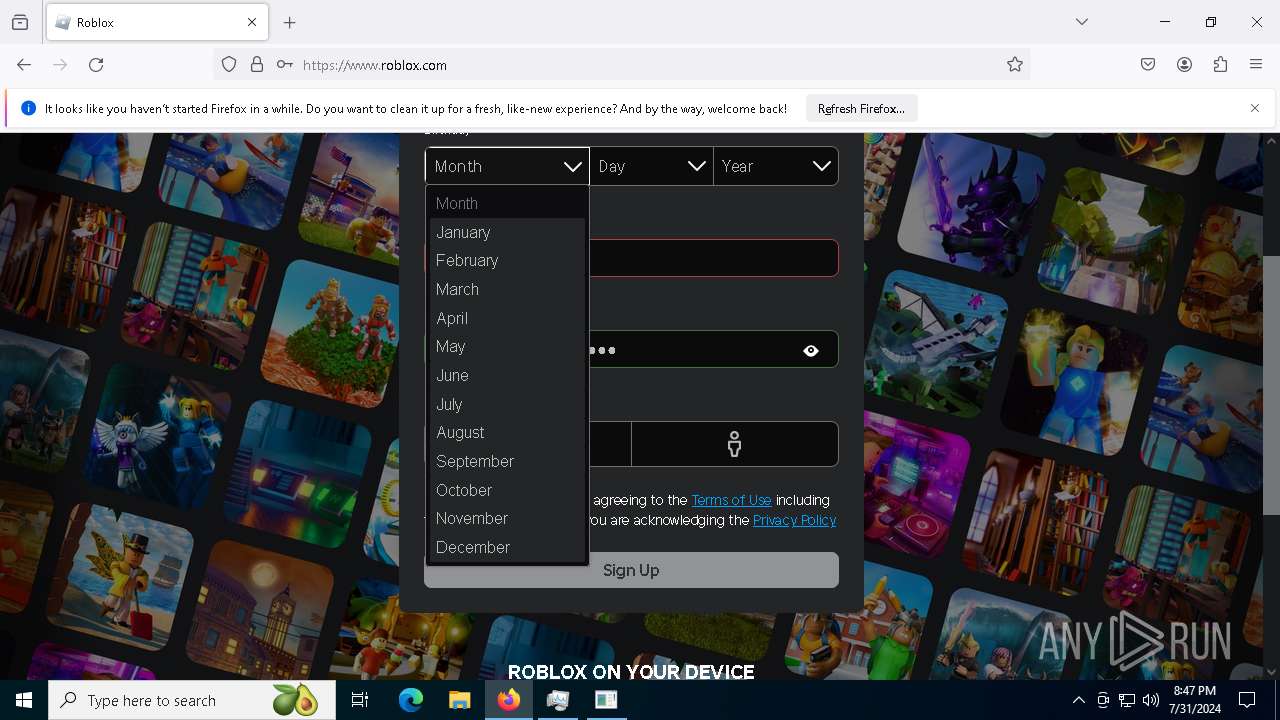
Task: Click the Firefox taskbar icon
Action: click(x=509, y=700)
